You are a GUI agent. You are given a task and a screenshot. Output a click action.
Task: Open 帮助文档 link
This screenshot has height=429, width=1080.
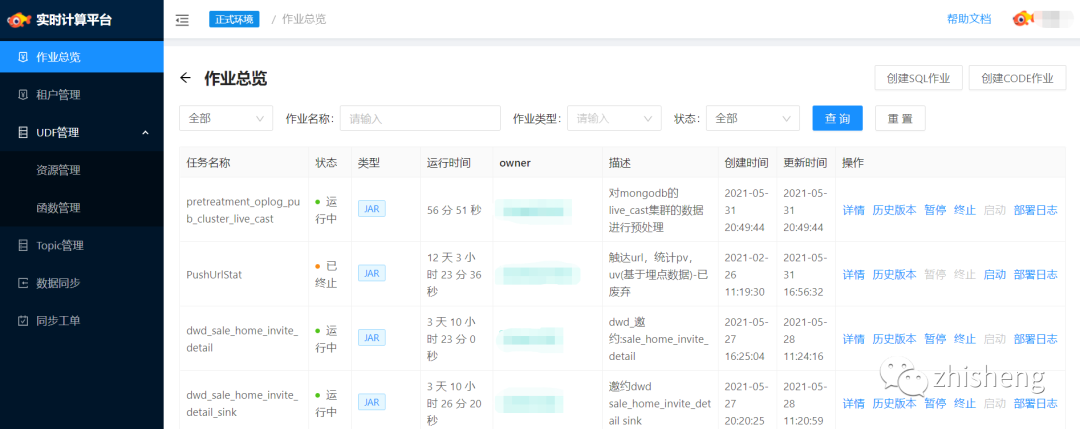[x=969, y=19]
